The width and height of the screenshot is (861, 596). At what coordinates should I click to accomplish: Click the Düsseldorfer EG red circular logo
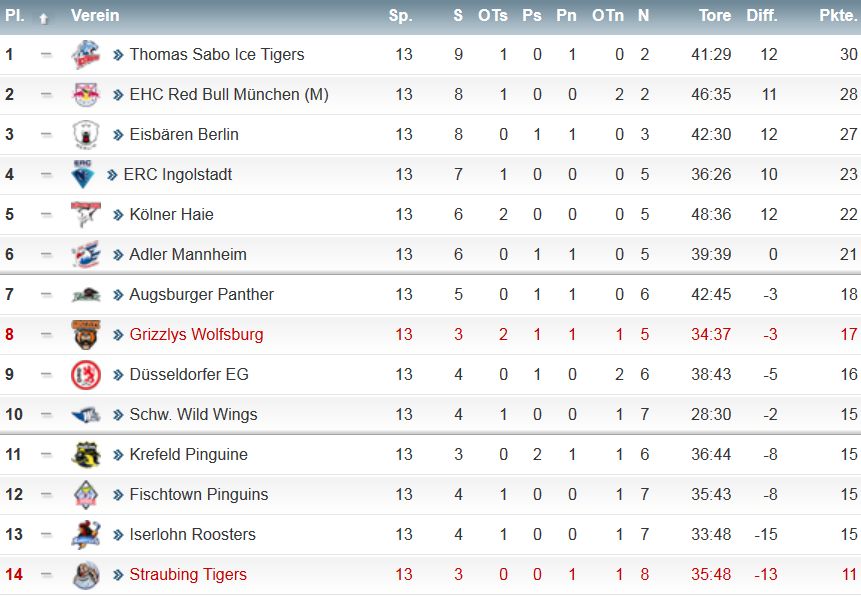pyautogui.click(x=86, y=375)
